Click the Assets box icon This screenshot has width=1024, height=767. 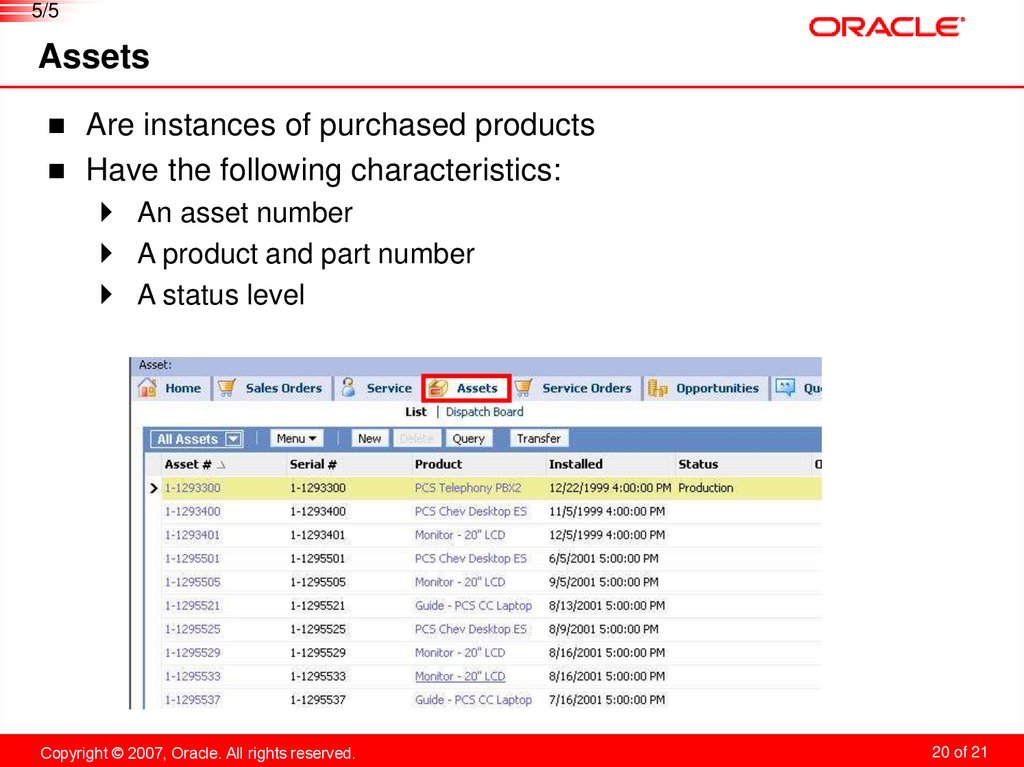(438, 388)
